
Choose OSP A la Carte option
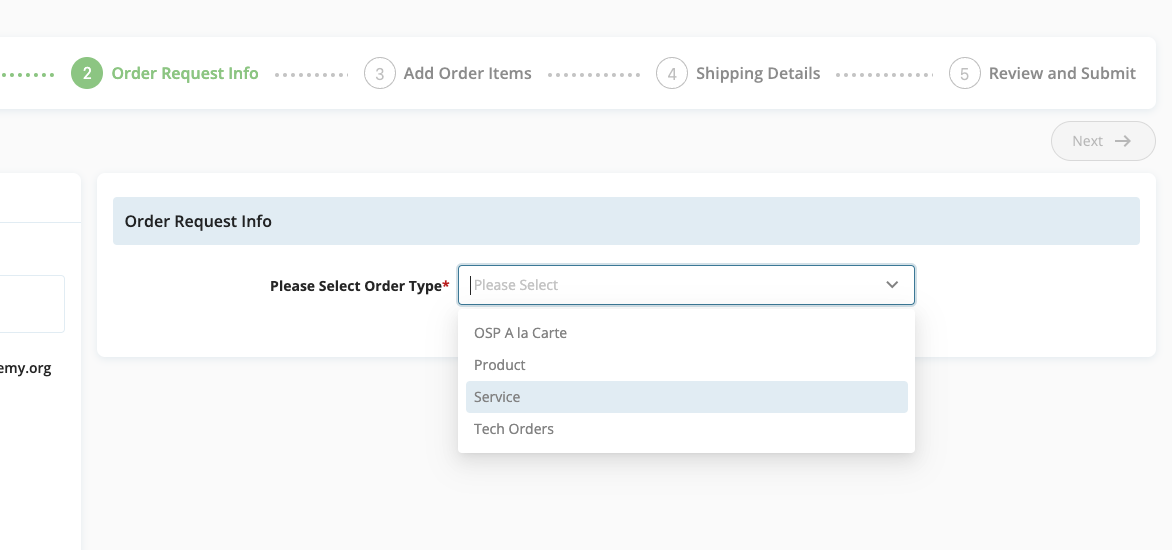coord(686,333)
